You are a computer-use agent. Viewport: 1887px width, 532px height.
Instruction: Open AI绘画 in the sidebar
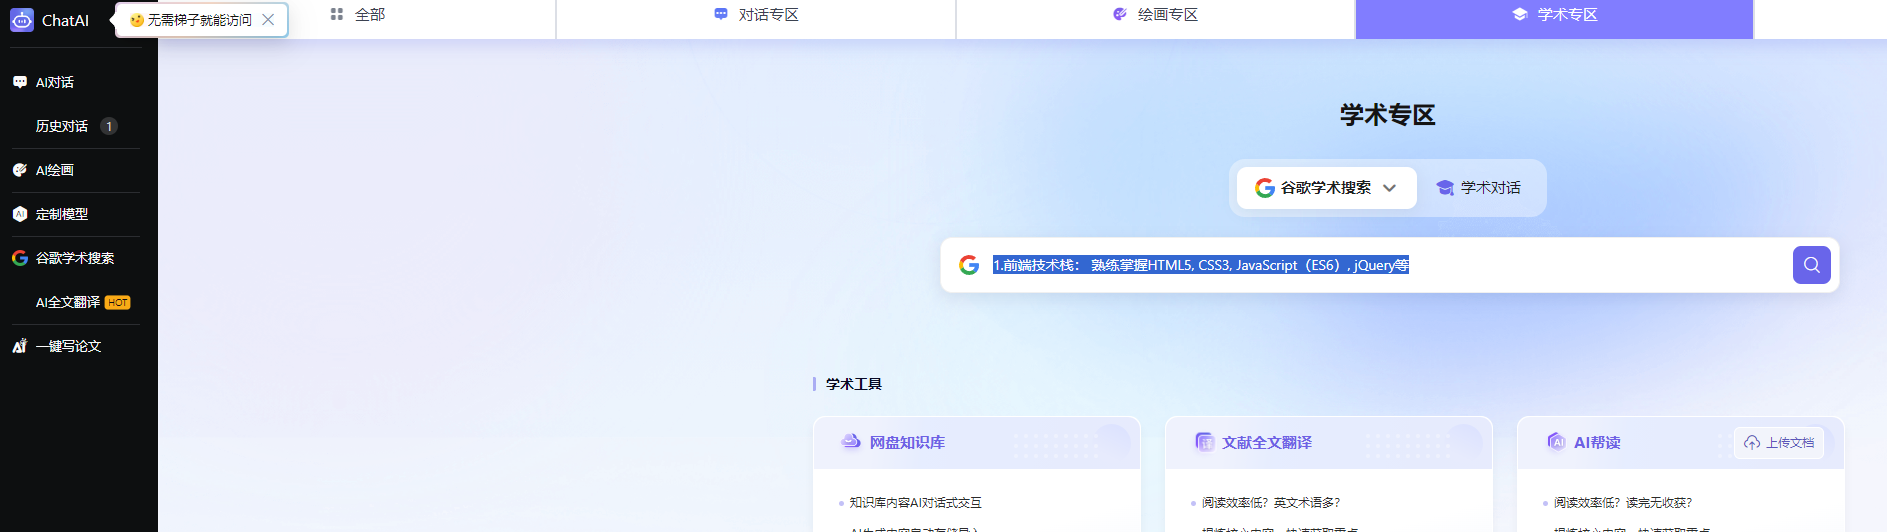pyautogui.click(x=55, y=170)
